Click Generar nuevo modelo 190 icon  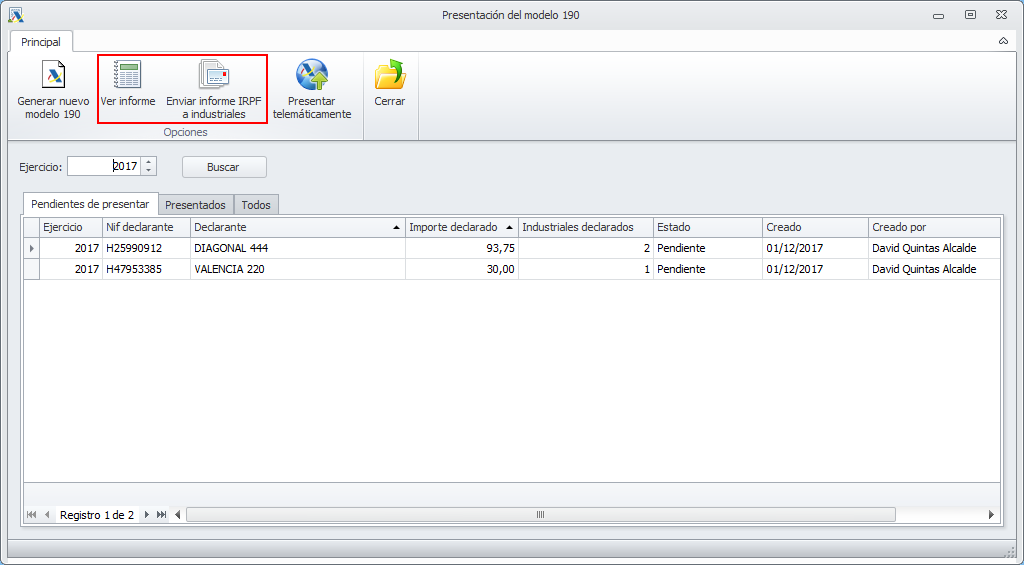point(54,74)
